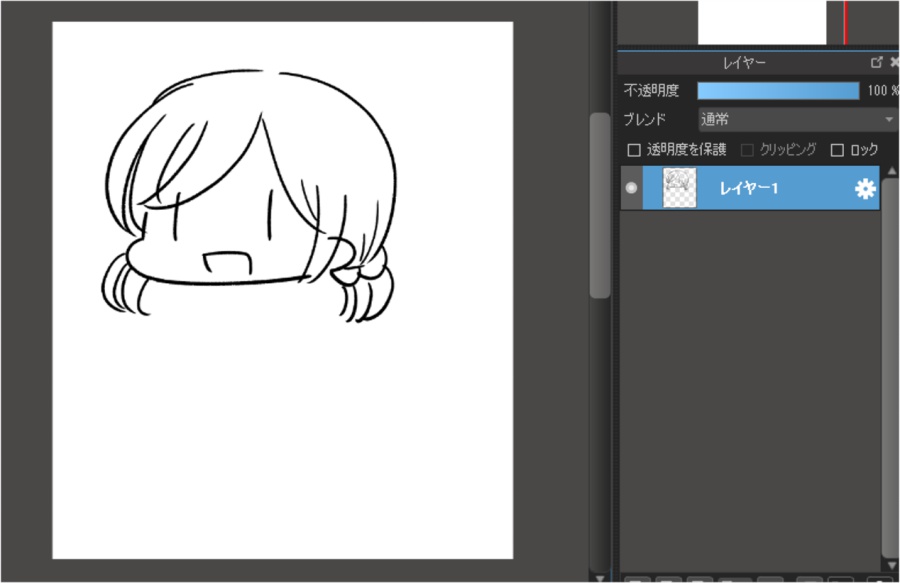Select the レイヤー1 thumbnail
Viewport: 900px width, 583px height.
[x=680, y=188]
